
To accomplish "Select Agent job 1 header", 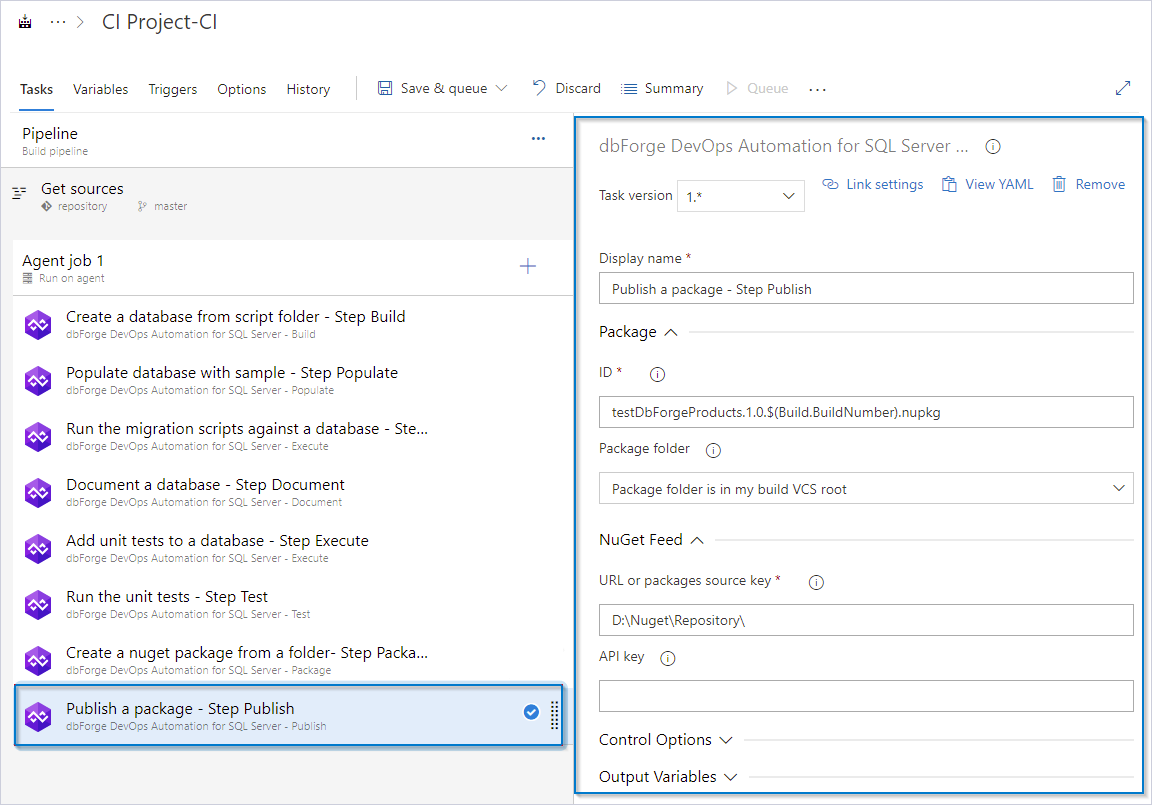I will tap(293, 267).
